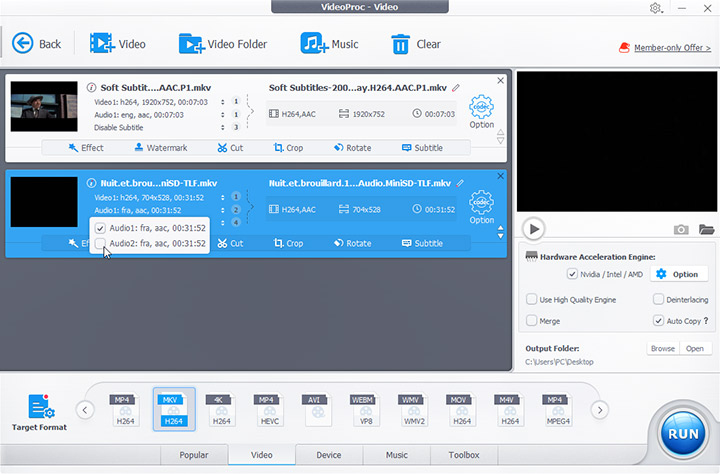Viewport: 720px width, 474px height.
Task: Go back with the Back arrow button
Action: 36,44
